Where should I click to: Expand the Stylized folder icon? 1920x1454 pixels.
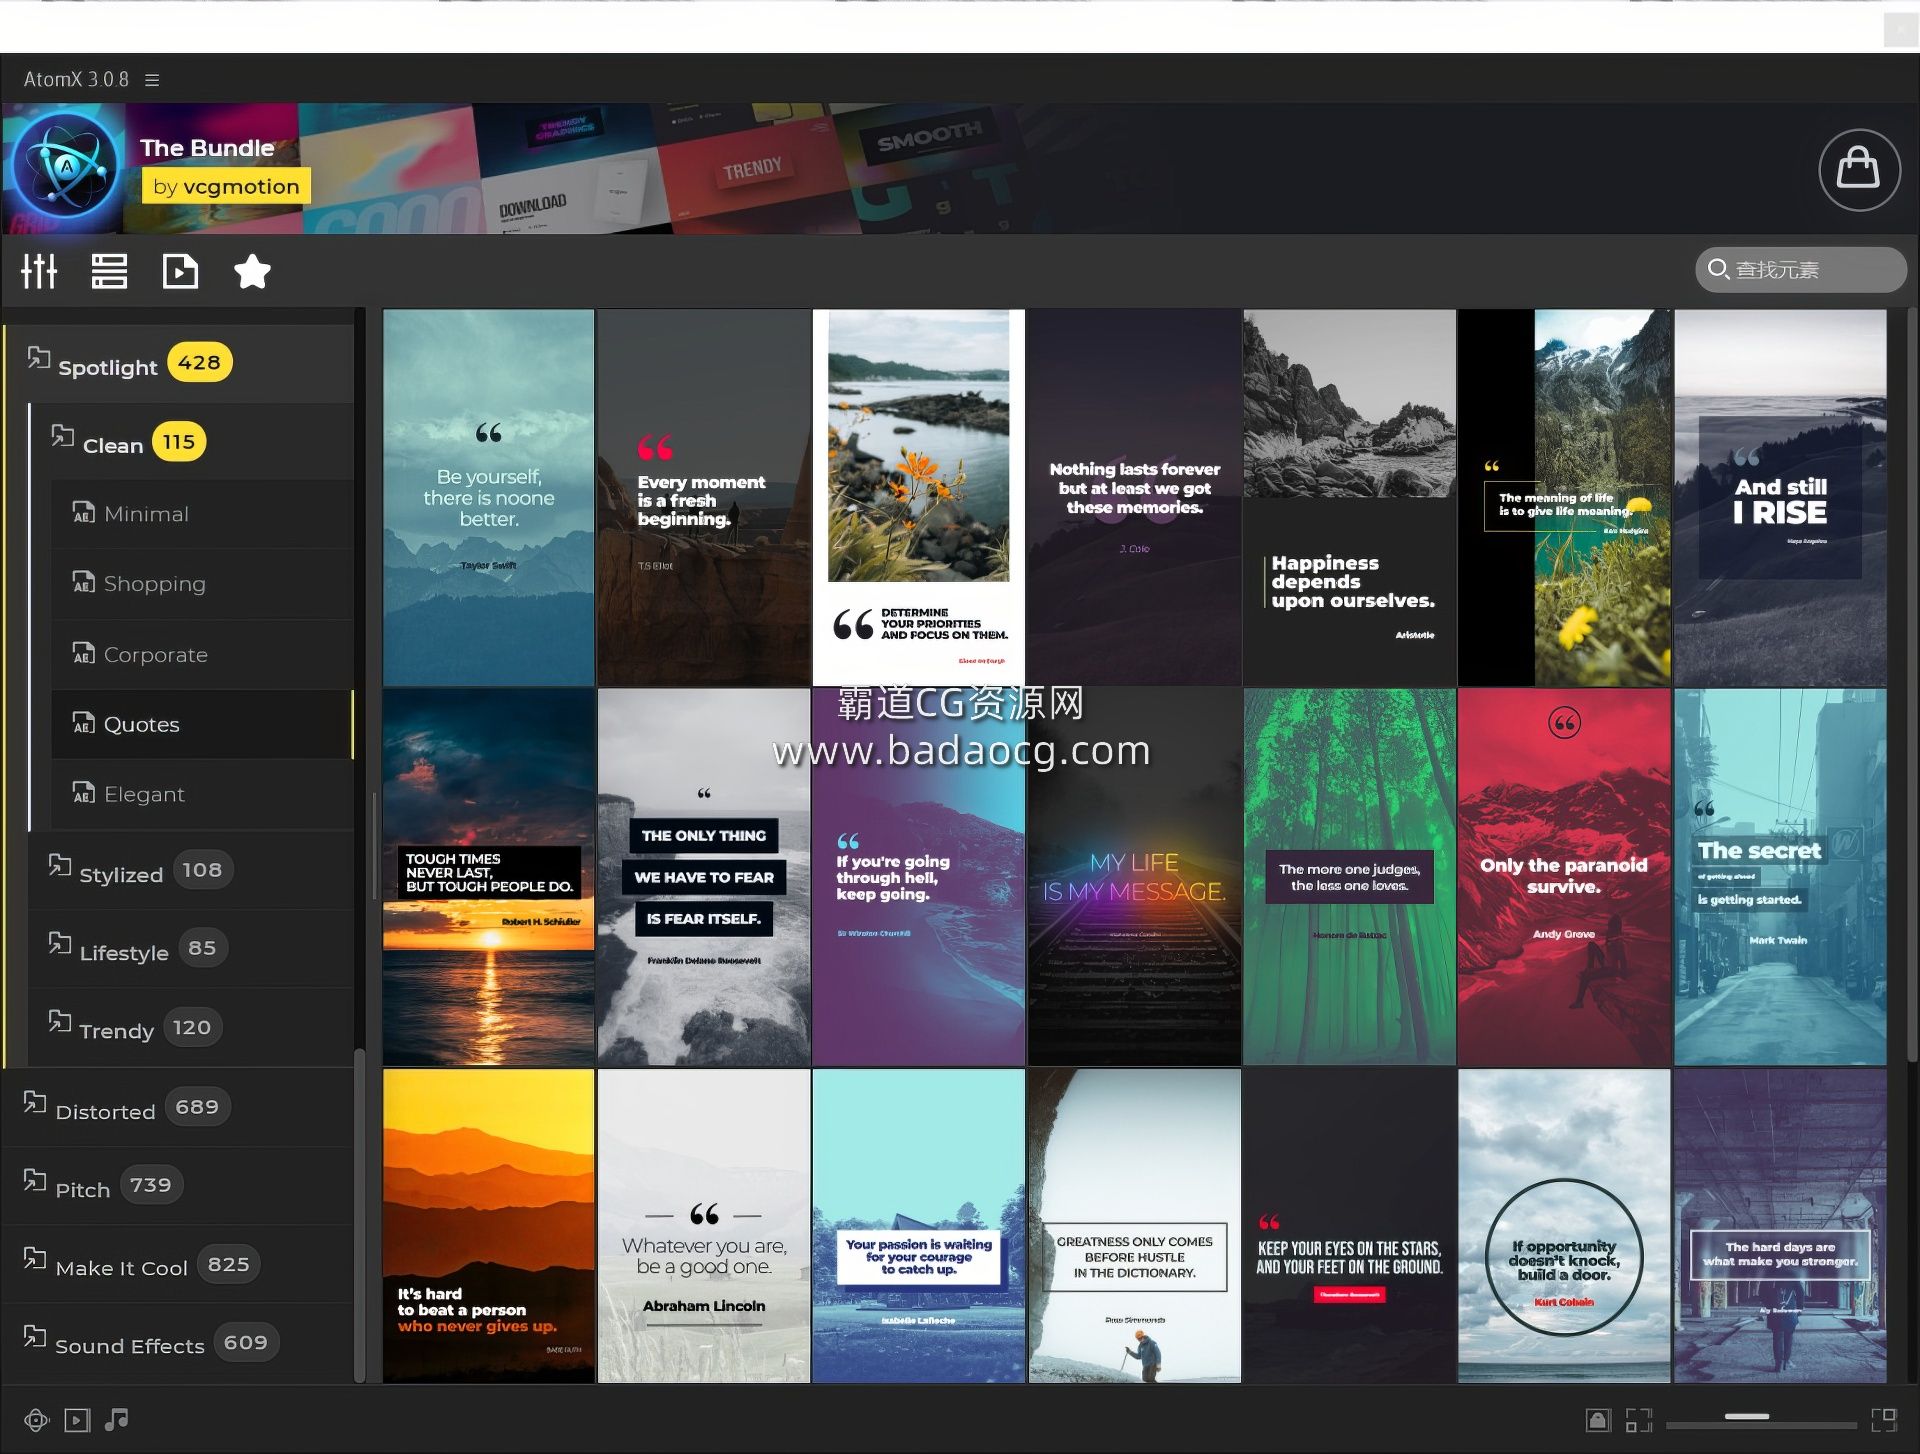(59, 865)
